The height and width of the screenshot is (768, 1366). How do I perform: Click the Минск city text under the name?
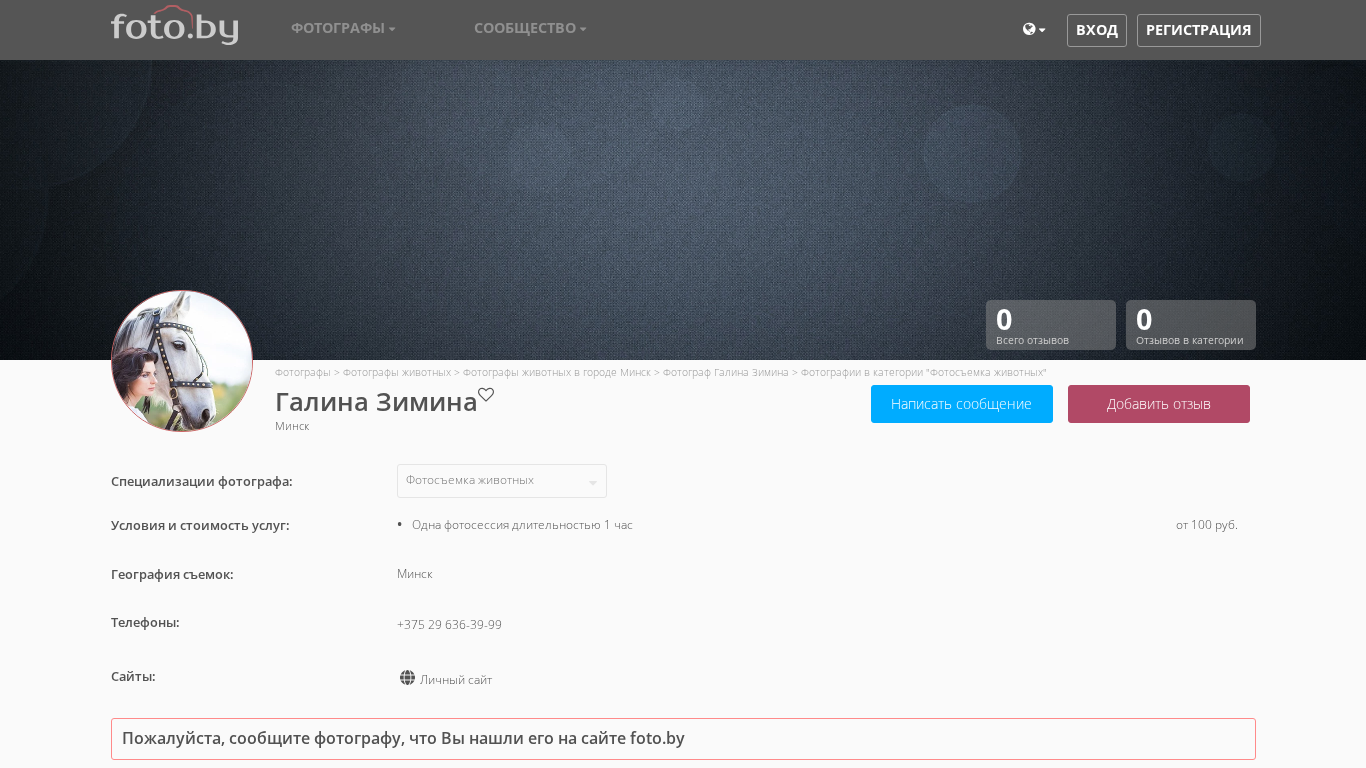292,426
